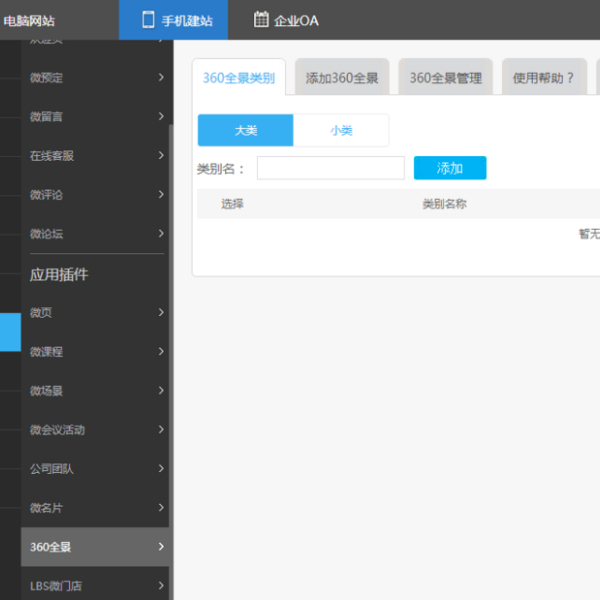Open the 微课程 menu entry
600x600 pixels.
47,352
